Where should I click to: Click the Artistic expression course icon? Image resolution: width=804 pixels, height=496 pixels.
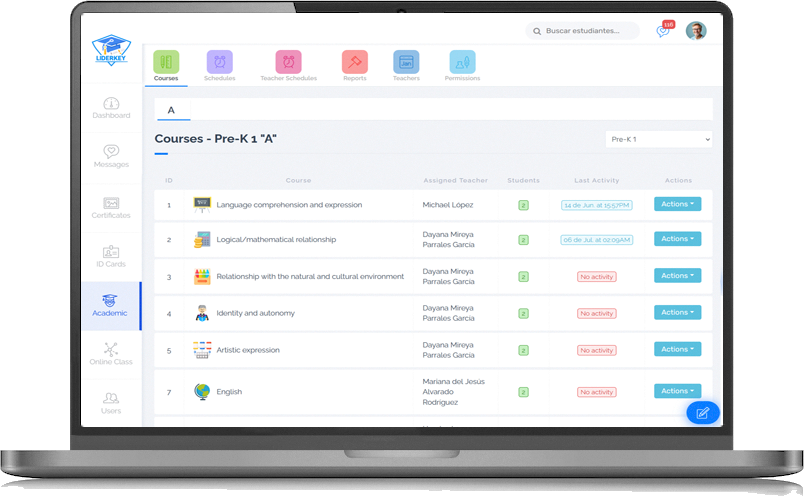202,350
